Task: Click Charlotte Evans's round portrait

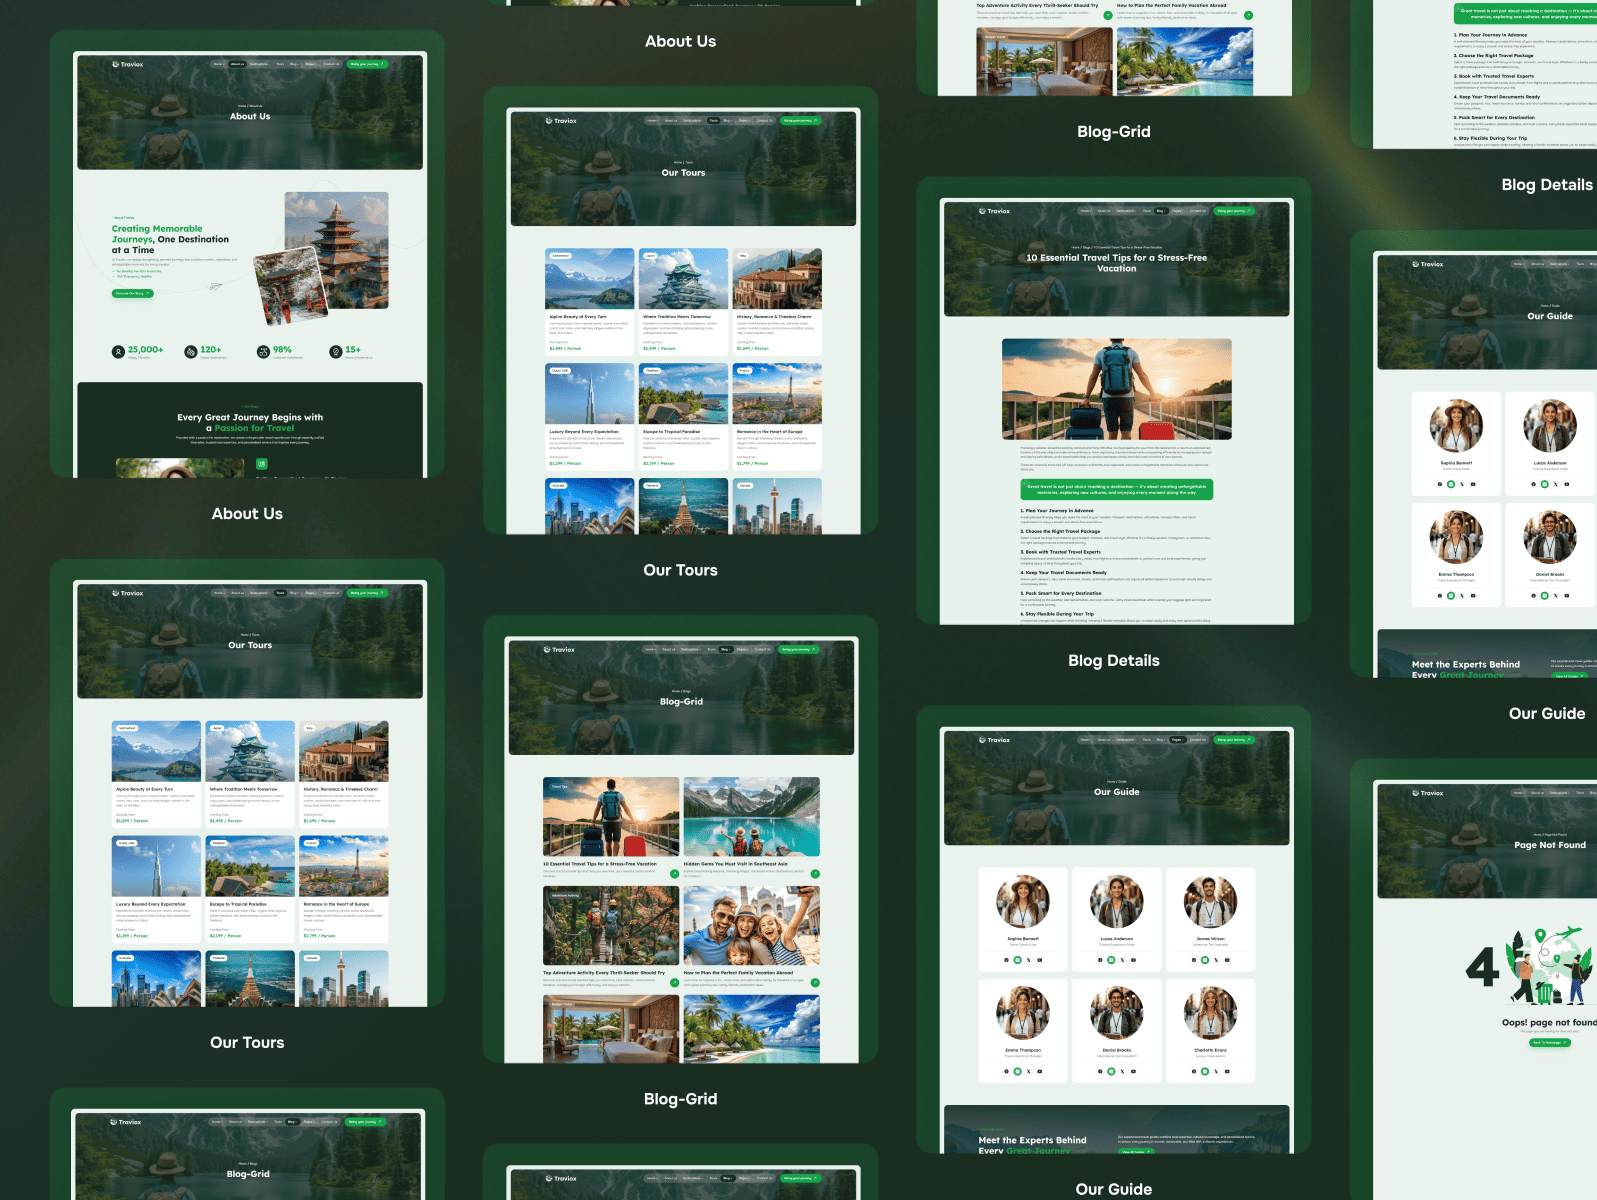Action: click(x=1210, y=1012)
